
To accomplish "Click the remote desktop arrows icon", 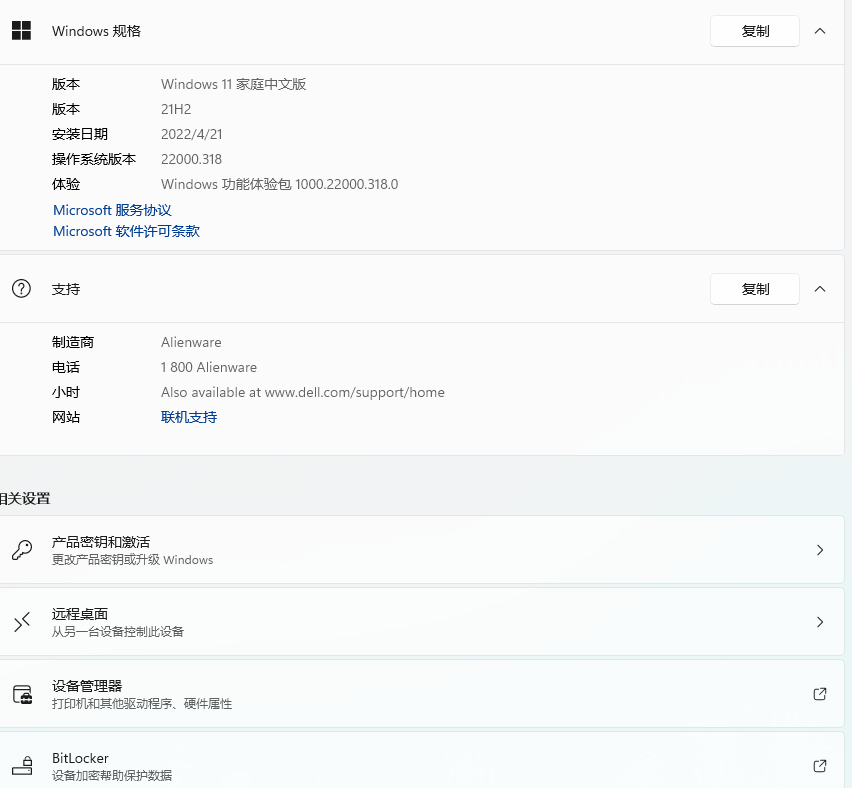I will click(x=22, y=622).
